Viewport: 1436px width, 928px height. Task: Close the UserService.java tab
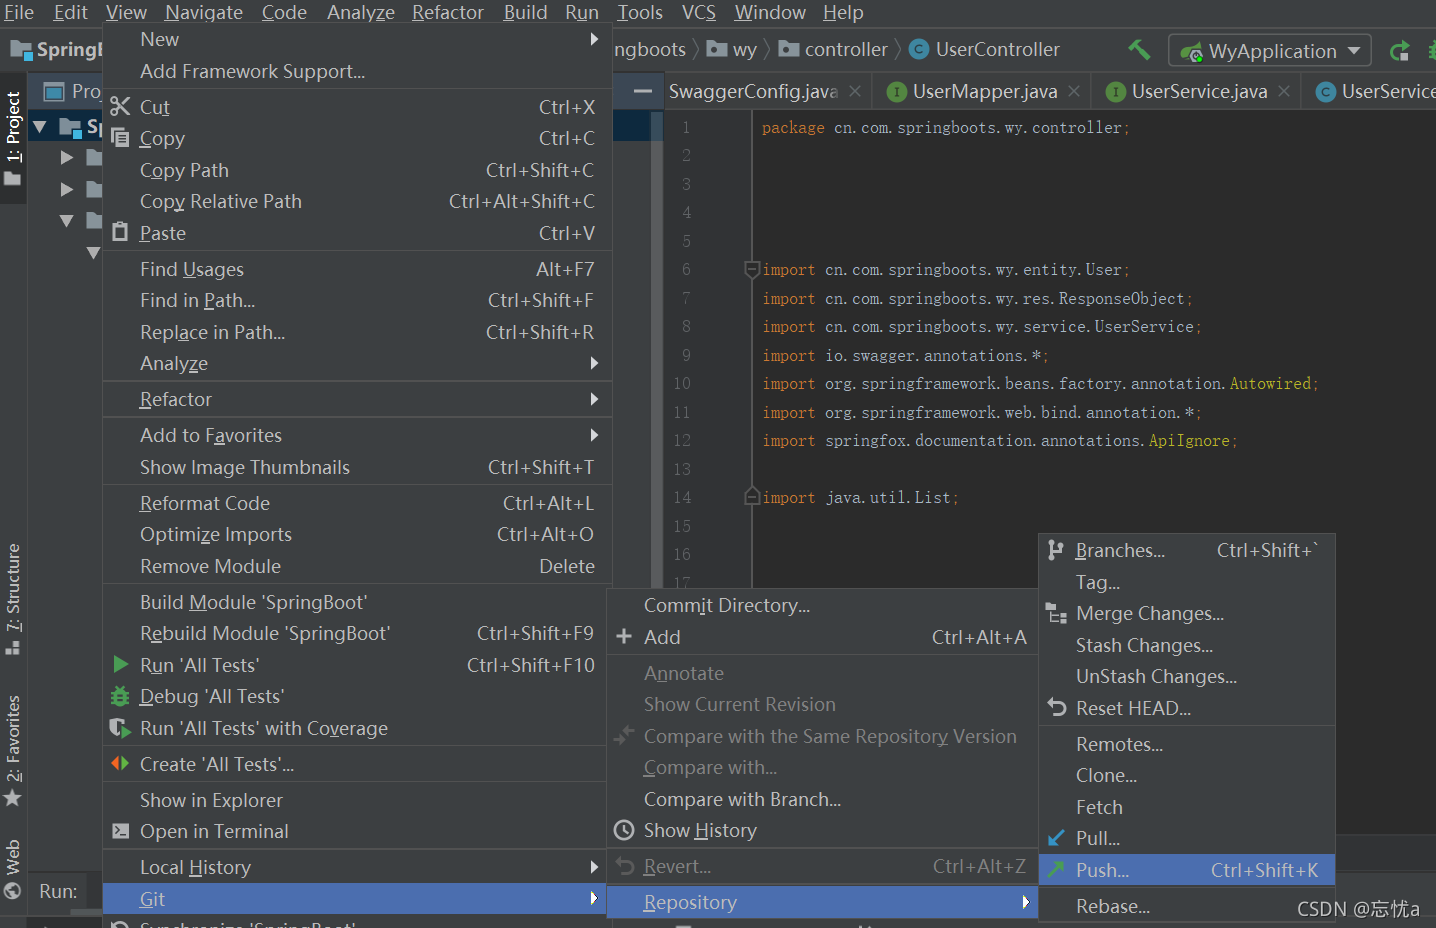pyautogui.click(x=1284, y=91)
